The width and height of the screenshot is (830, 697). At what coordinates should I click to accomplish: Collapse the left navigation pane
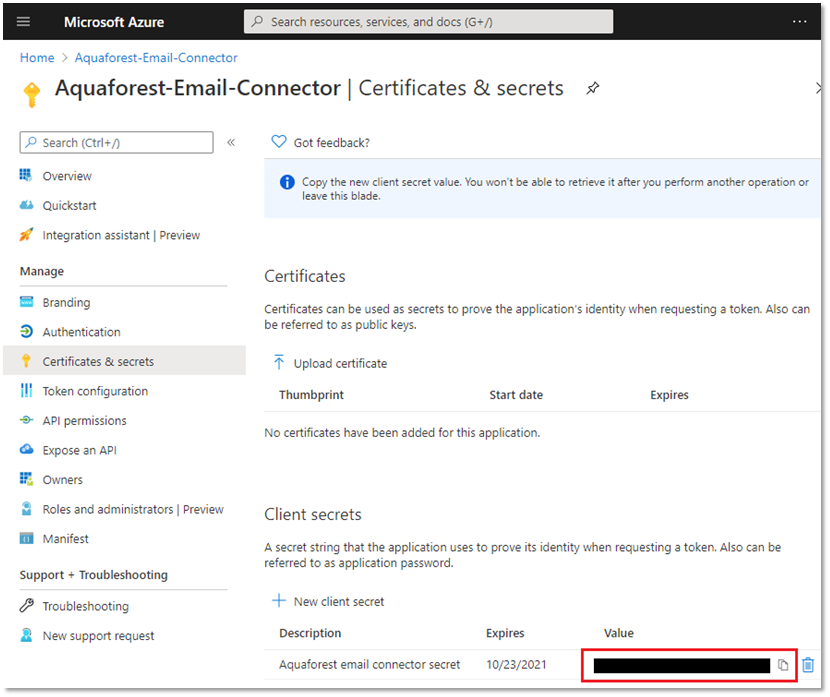231,142
